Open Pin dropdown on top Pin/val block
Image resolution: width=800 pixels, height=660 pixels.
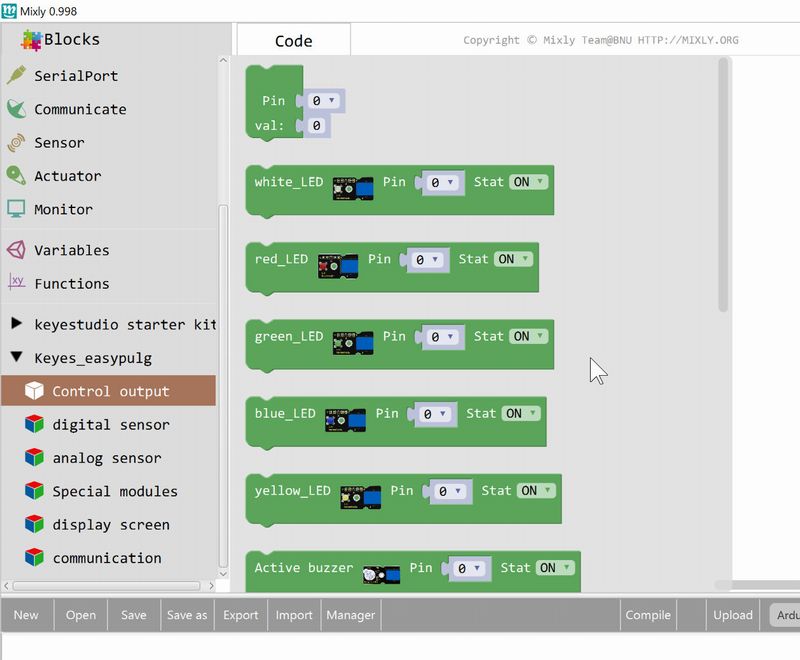coord(324,100)
